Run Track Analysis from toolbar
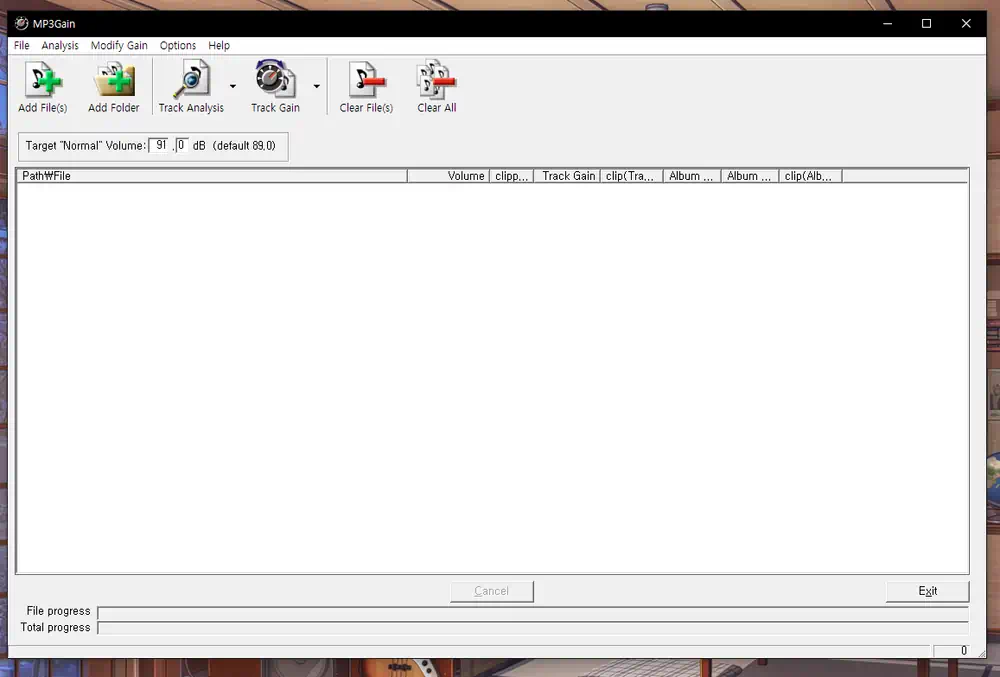 [x=191, y=87]
